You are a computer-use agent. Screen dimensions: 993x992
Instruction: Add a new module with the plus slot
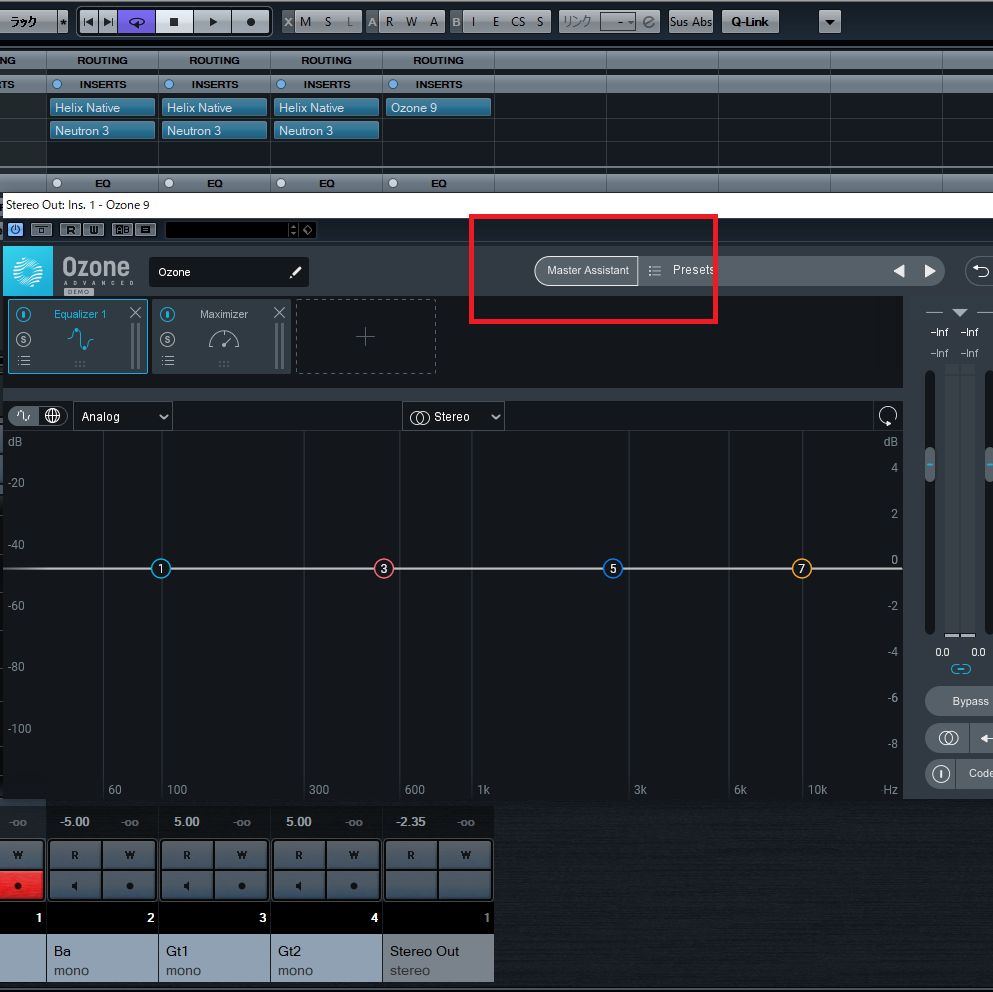(365, 336)
